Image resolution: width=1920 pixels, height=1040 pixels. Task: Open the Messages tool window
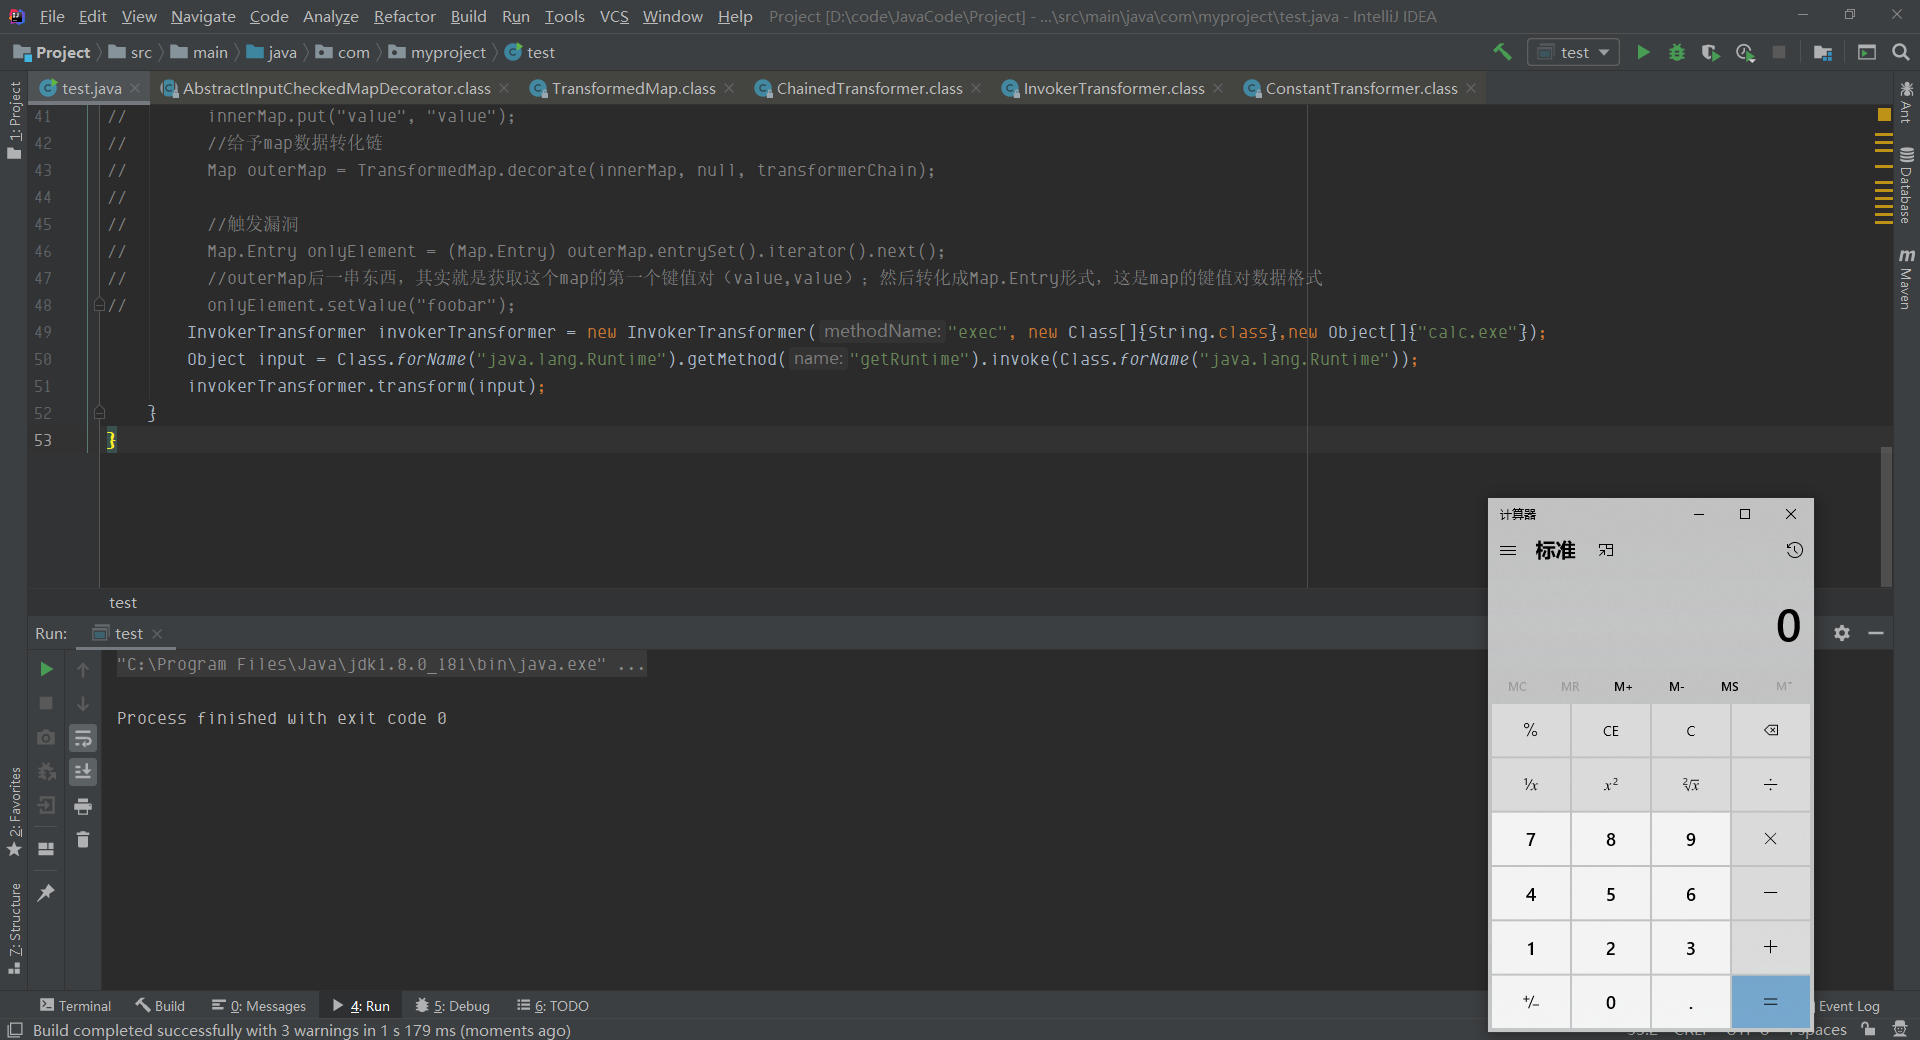259,1006
